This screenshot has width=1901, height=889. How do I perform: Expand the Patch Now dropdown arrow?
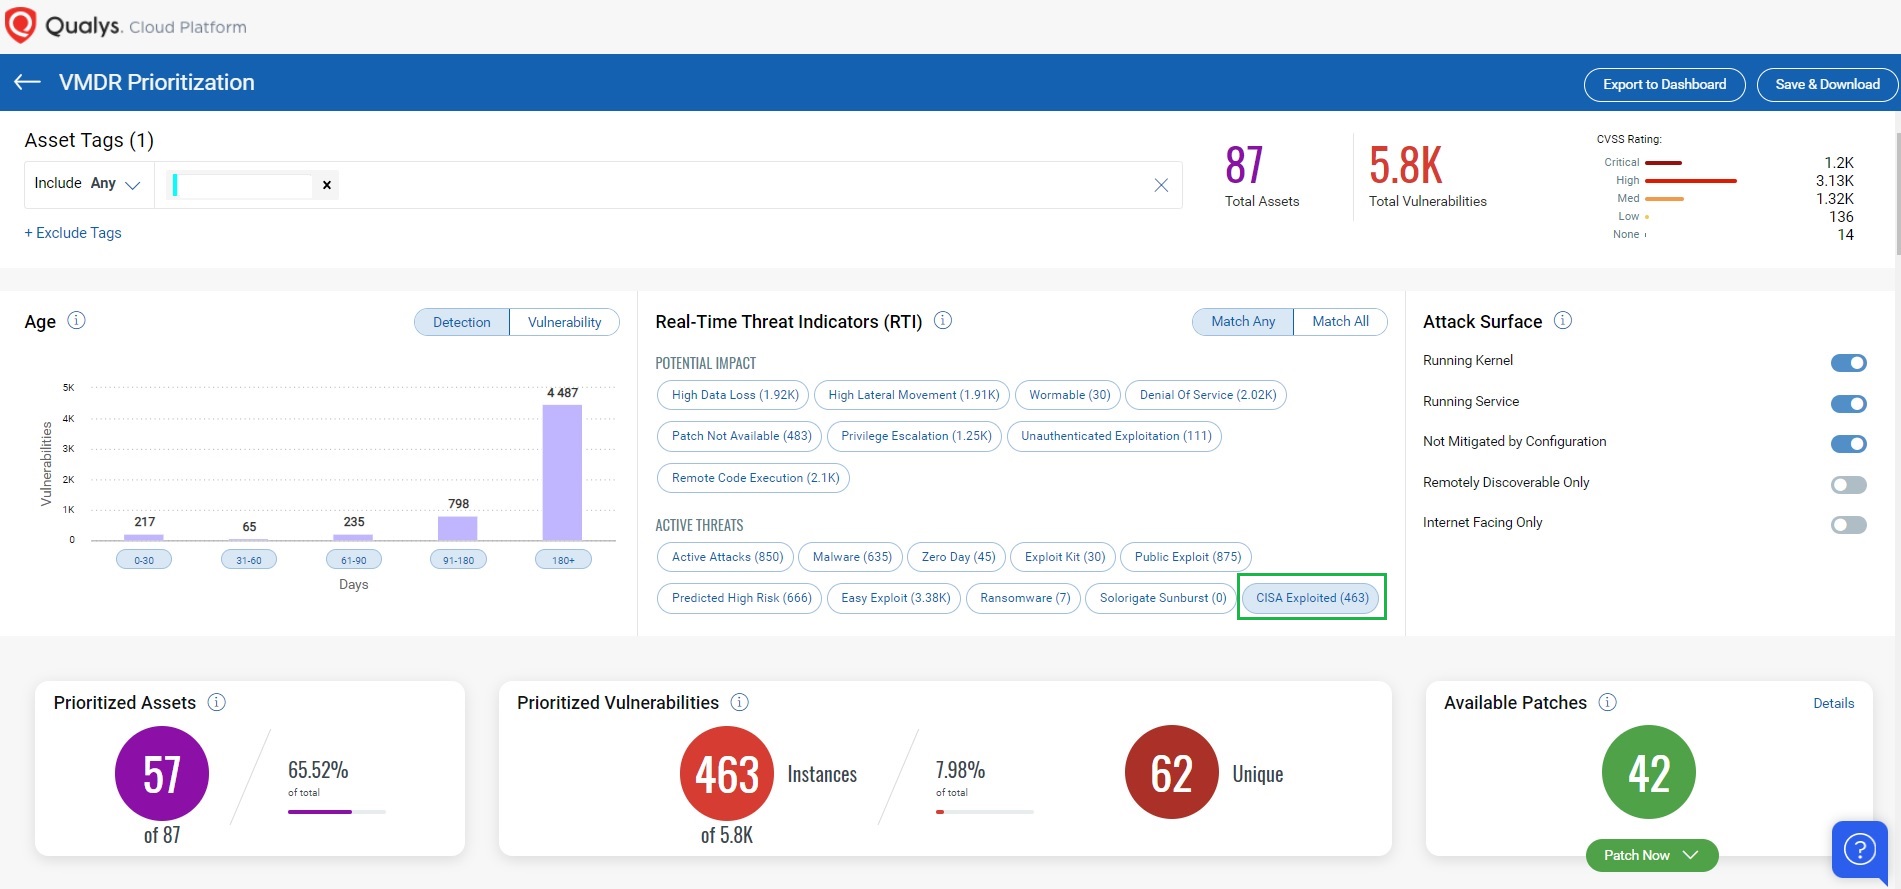pos(1691,855)
